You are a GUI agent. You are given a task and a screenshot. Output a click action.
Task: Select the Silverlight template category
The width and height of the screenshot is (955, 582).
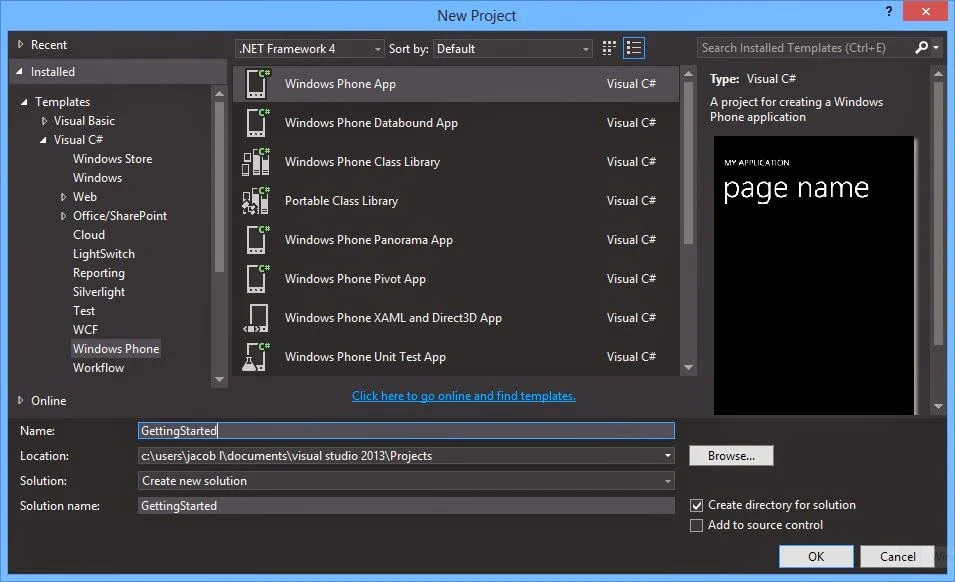click(x=99, y=292)
